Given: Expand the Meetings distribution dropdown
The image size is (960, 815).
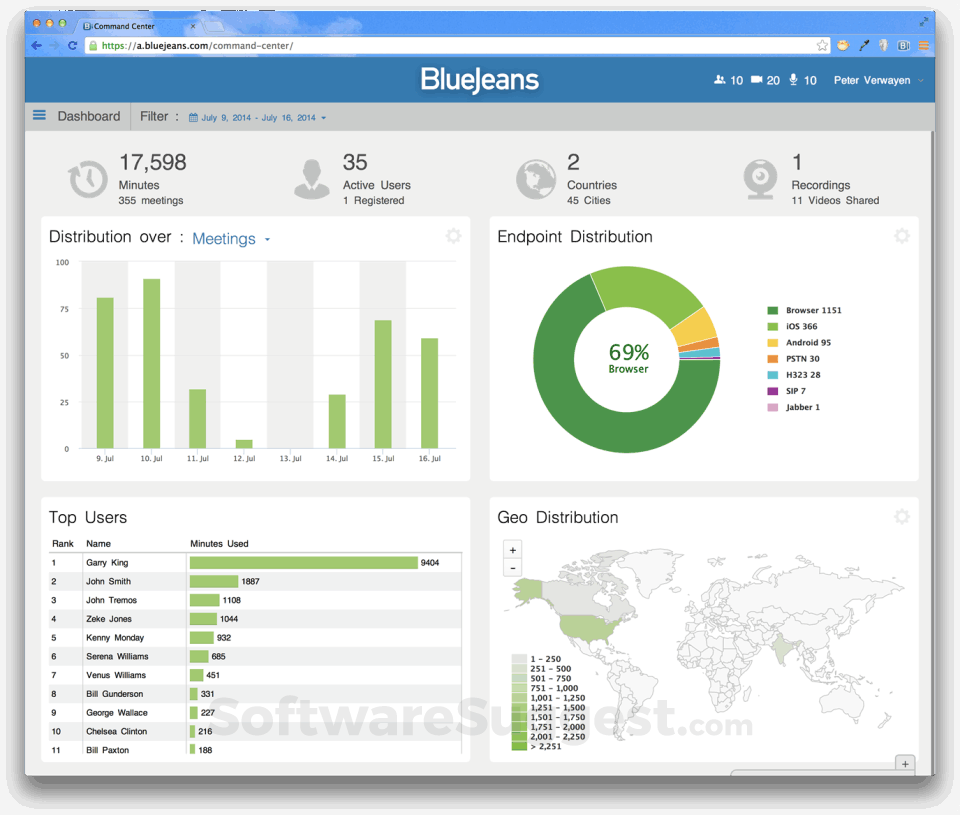Looking at the screenshot, I should click(231, 239).
